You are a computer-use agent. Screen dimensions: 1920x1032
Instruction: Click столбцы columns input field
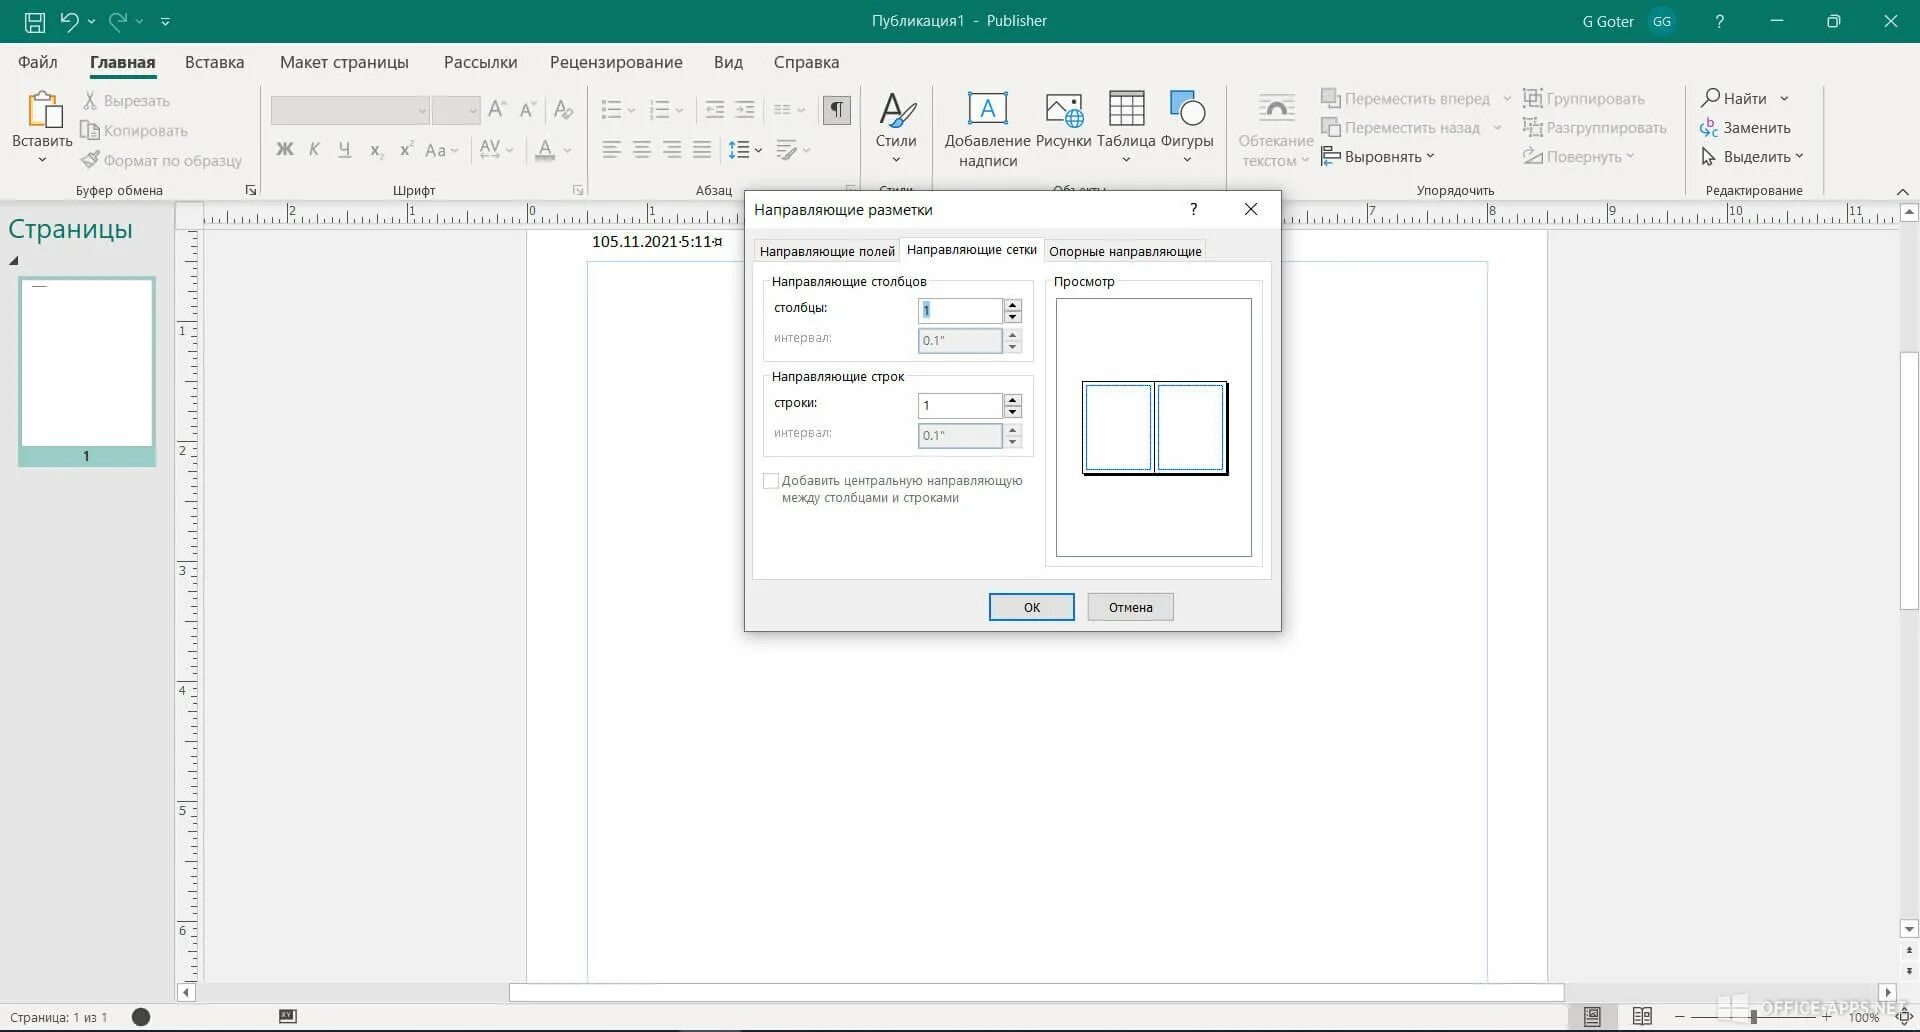[960, 310]
